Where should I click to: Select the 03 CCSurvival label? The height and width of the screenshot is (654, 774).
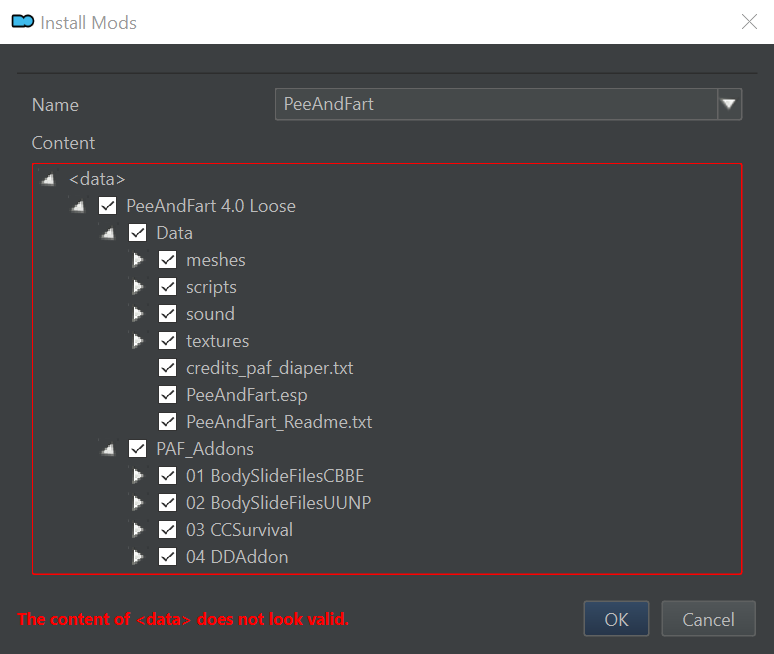[x=239, y=530]
